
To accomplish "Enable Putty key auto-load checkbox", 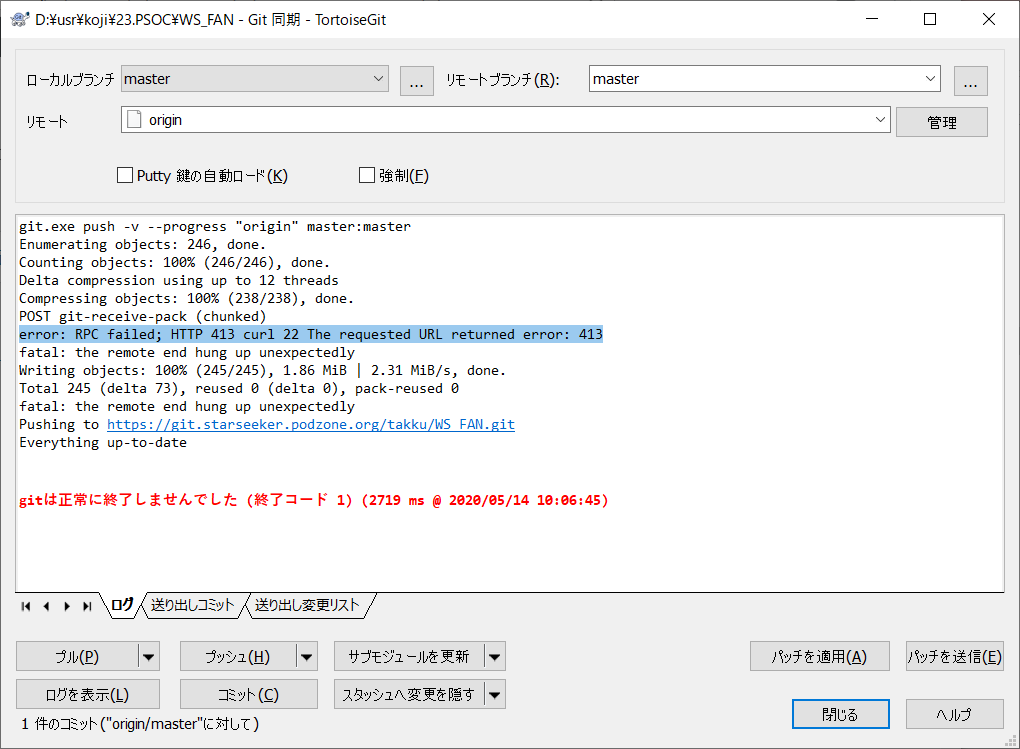I will tap(125, 176).
